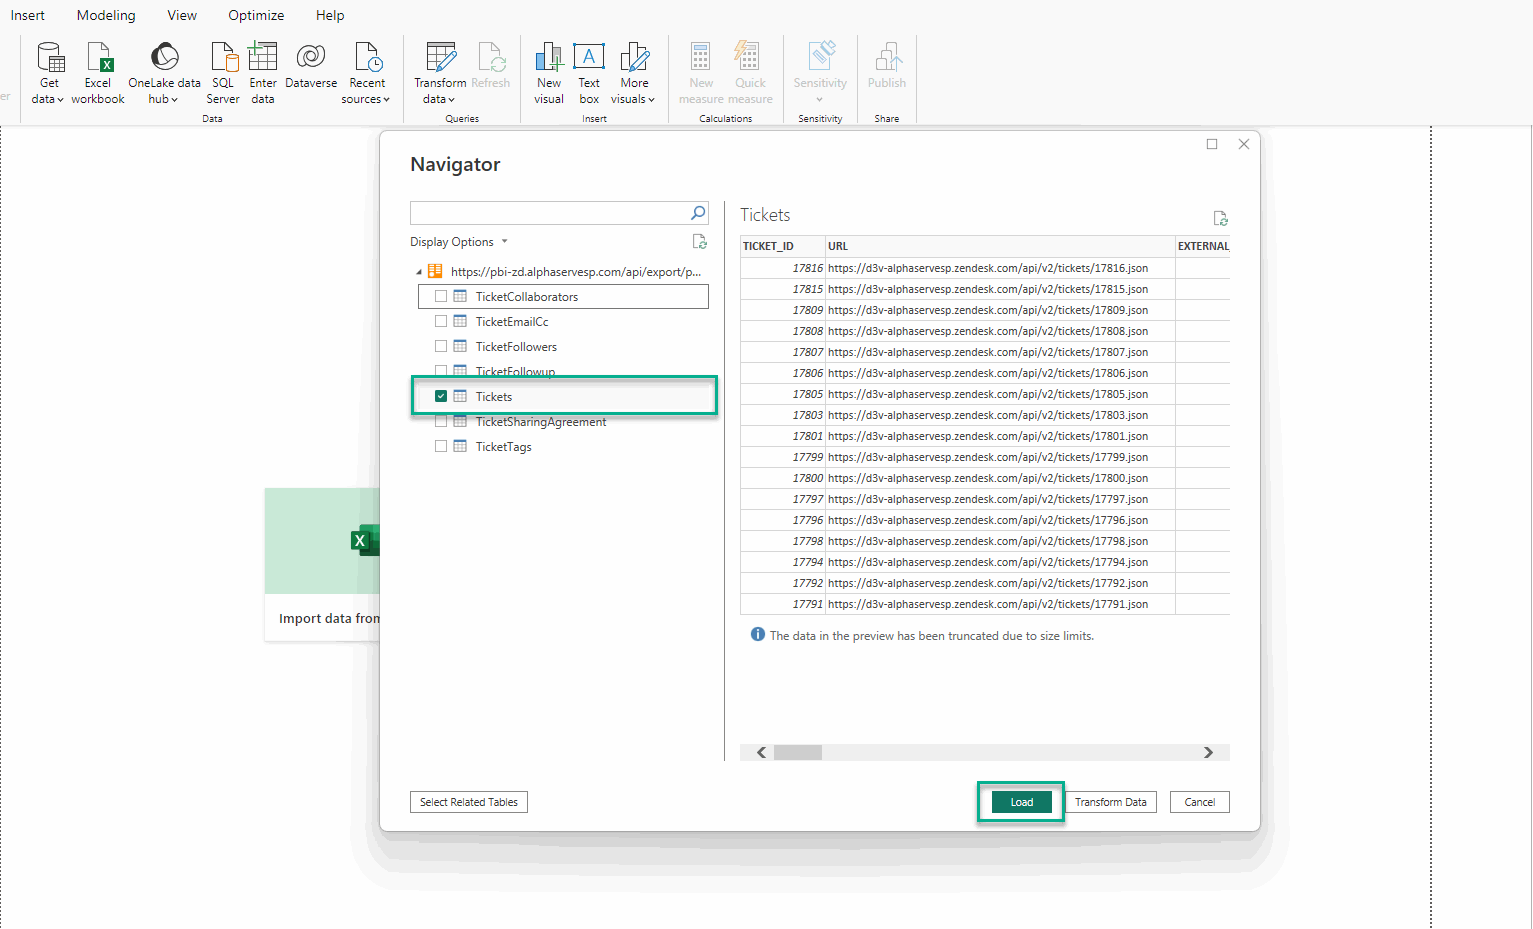Click Select Related Tables
The width and height of the screenshot is (1533, 929).
[468, 801]
